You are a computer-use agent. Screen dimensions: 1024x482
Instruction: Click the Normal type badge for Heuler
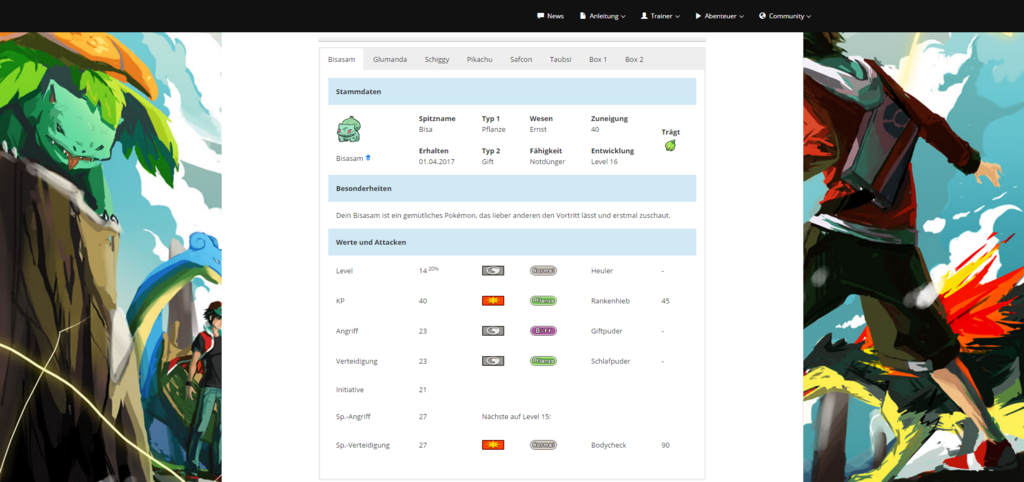point(543,270)
